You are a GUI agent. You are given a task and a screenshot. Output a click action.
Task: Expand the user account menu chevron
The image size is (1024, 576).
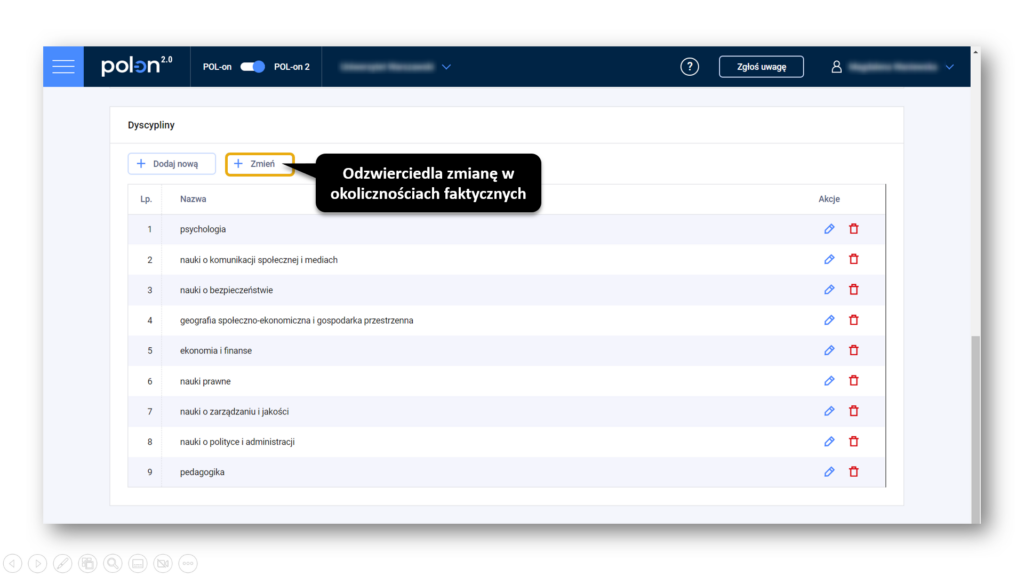click(950, 67)
